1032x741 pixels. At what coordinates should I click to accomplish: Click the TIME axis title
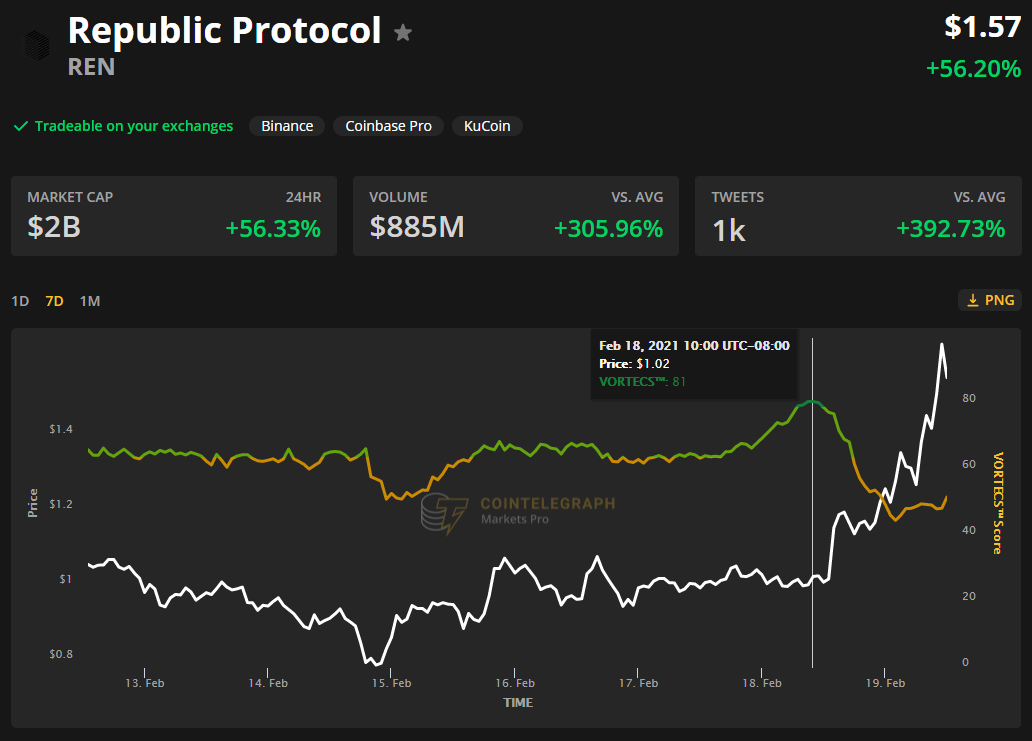pyautogui.click(x=518, y=703)
